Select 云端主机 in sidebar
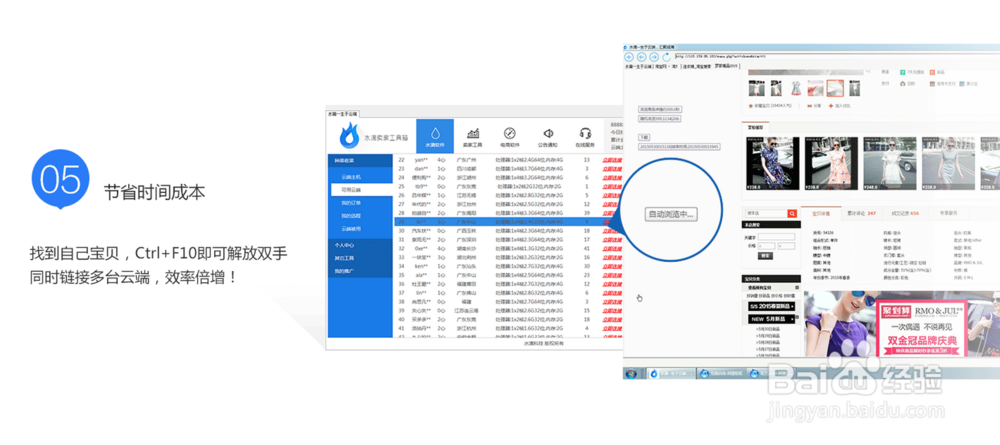Screen dimensions: 1000x445 tap(351, 177)
